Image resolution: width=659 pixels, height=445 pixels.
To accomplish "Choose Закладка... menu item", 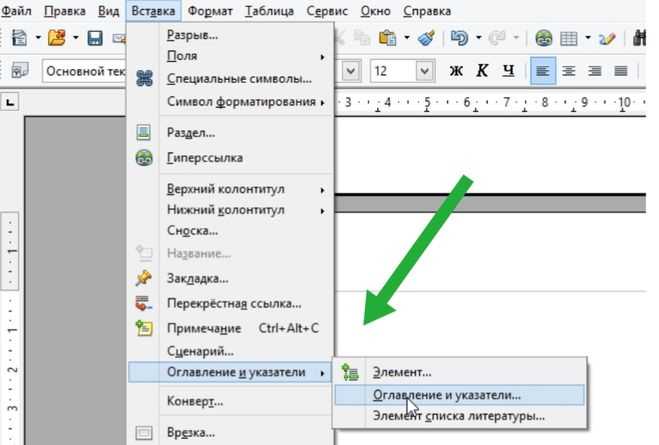I will [230, 278].
